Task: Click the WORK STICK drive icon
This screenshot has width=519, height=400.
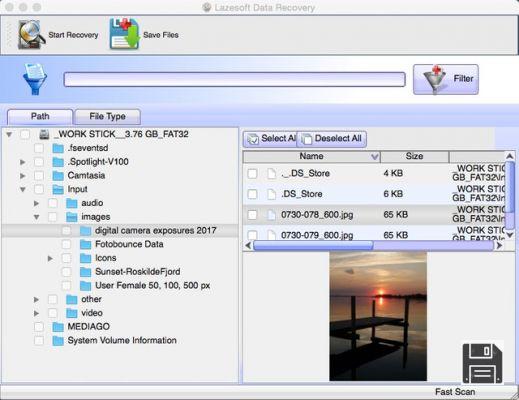Action: pyautogui.click(x=45, y=134)
